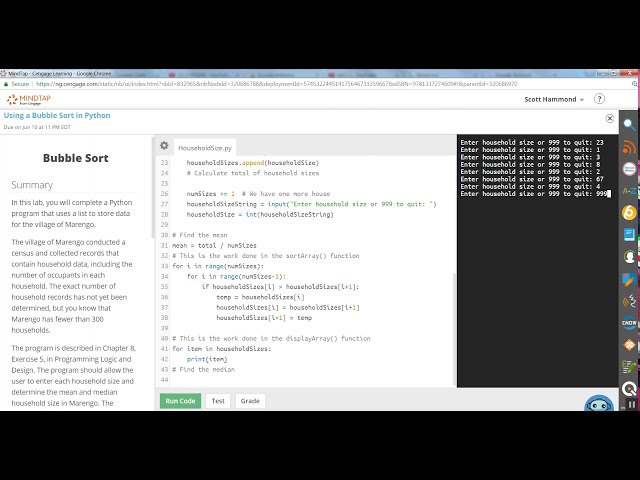The width and height of the screenshot is (640, 480).
Task: Click line 23 'householdSizes.append(householdSize)'
Action: click(253, 163)
